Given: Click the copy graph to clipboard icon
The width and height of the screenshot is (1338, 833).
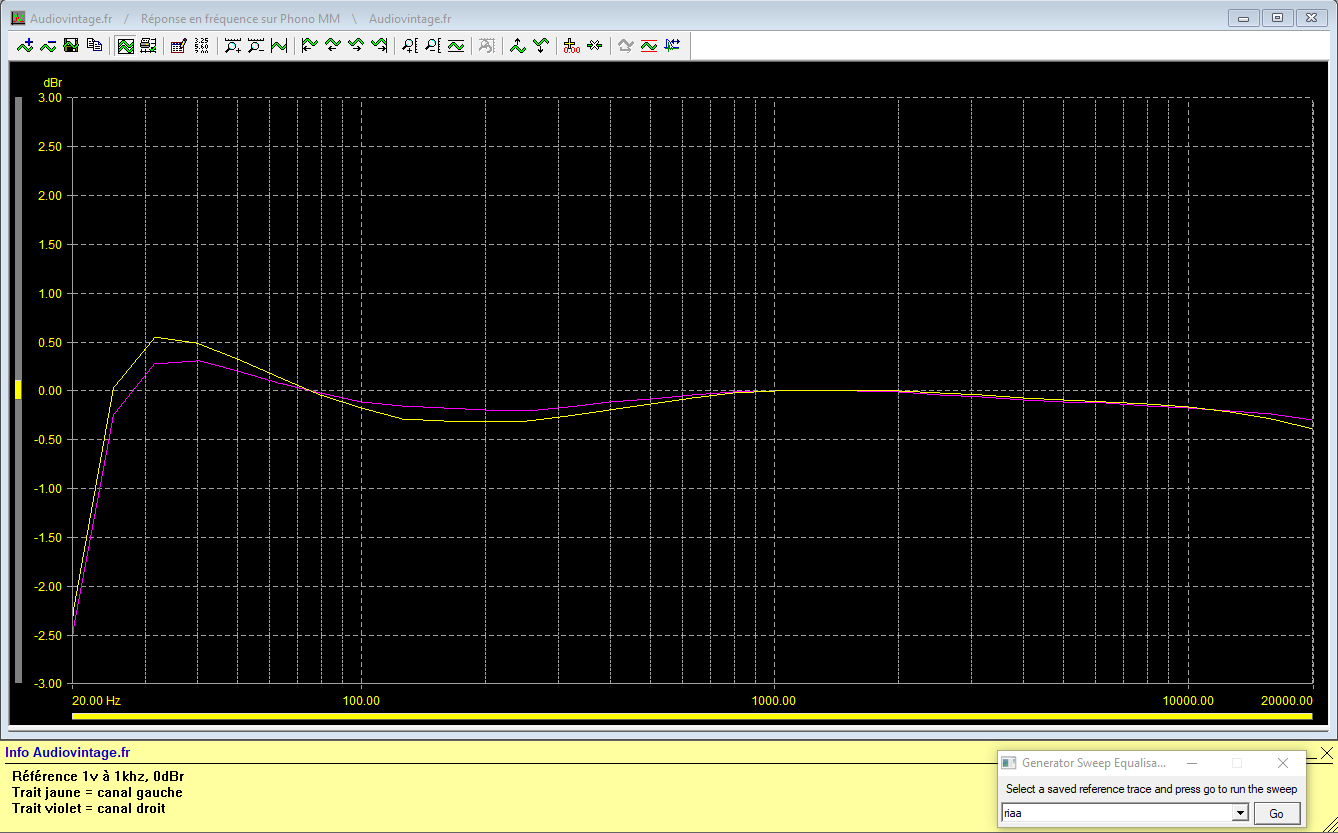Looking at the screenshot, I should coord(94,45).
